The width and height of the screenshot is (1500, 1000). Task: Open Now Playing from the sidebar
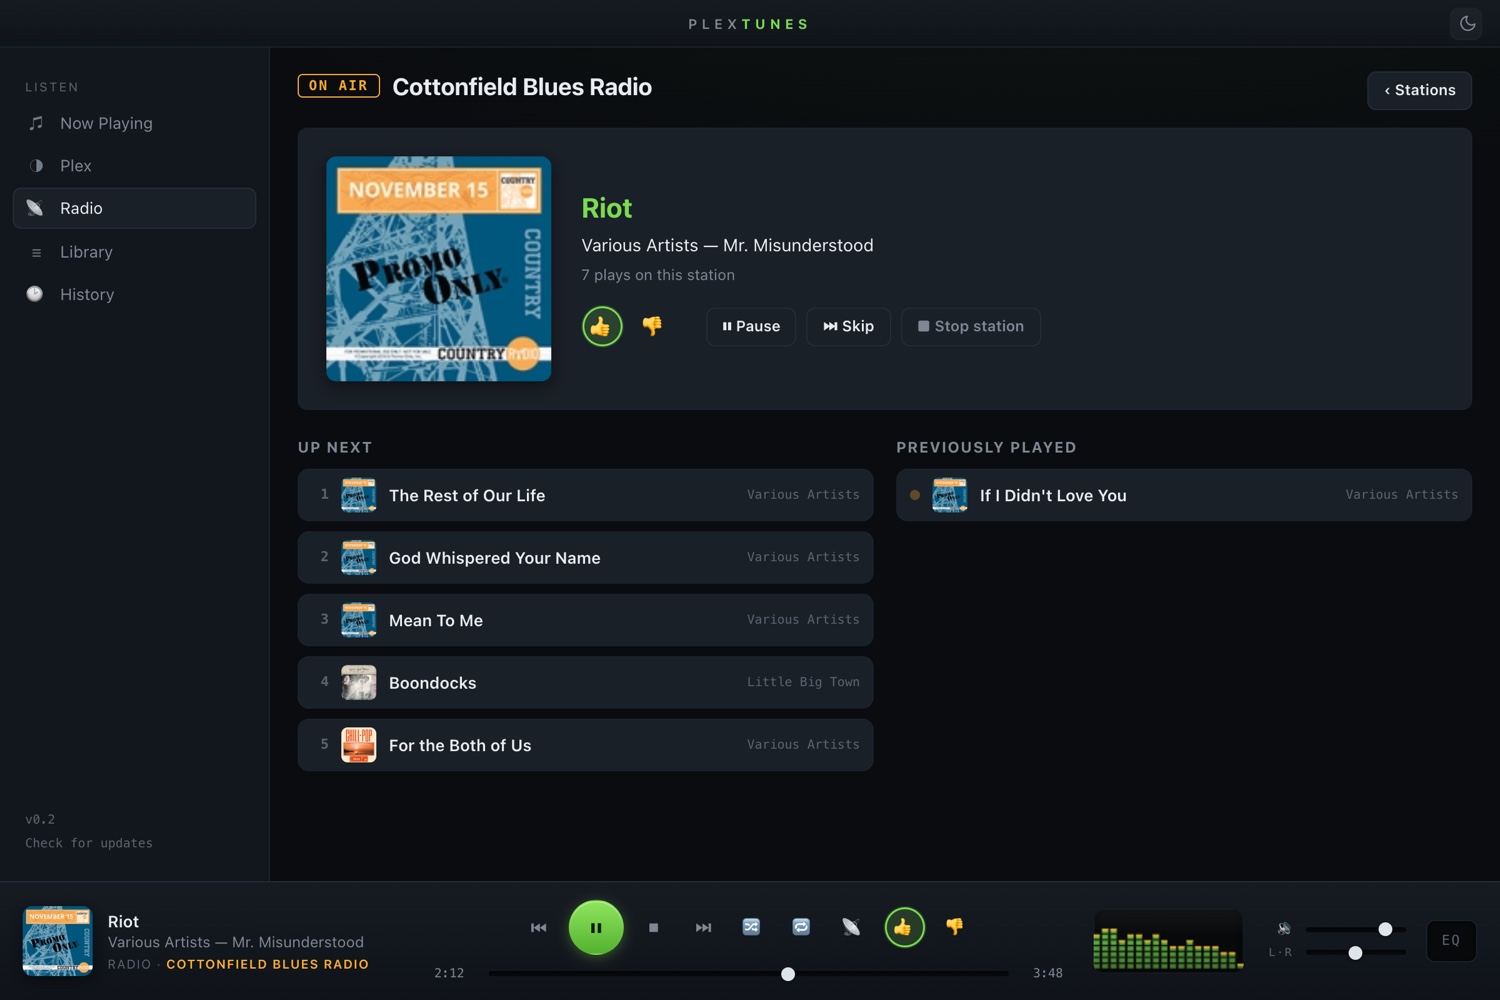point(134,123)
